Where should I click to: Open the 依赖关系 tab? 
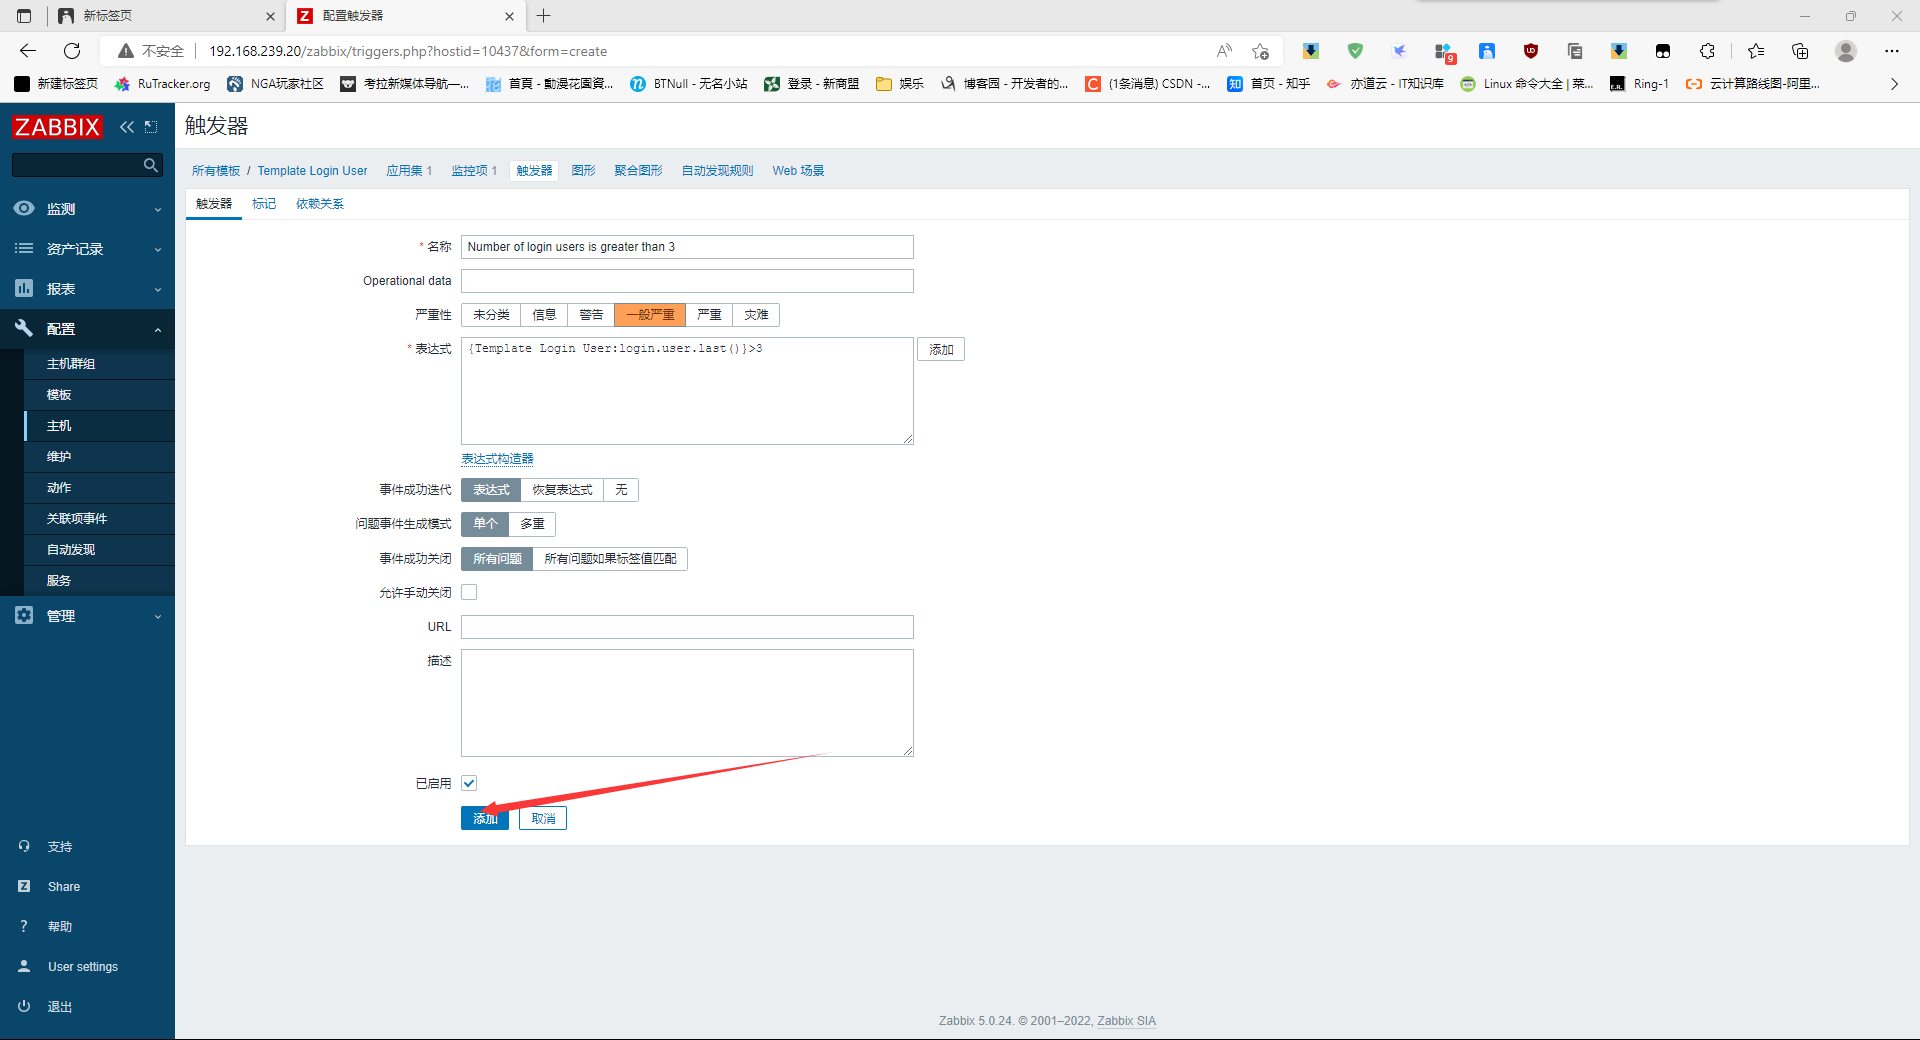pos(320,204)
